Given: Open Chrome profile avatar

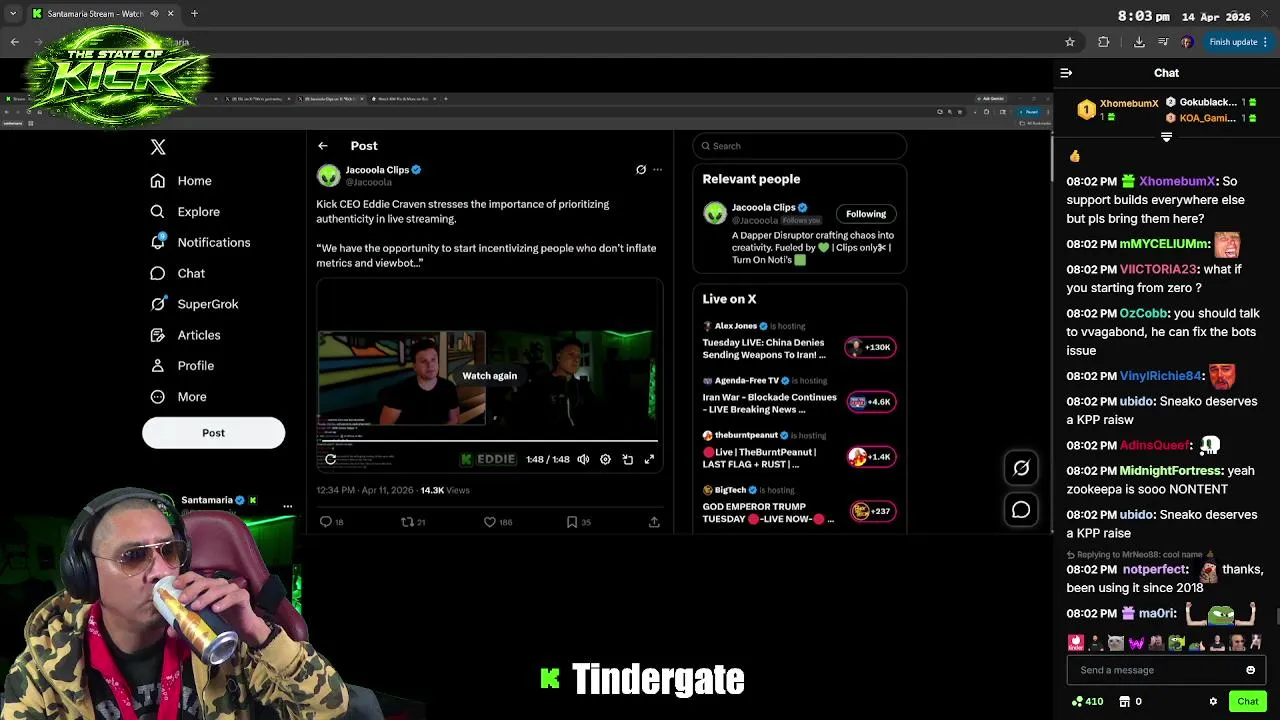Looking at the screenshot, I should [1186, 42].
